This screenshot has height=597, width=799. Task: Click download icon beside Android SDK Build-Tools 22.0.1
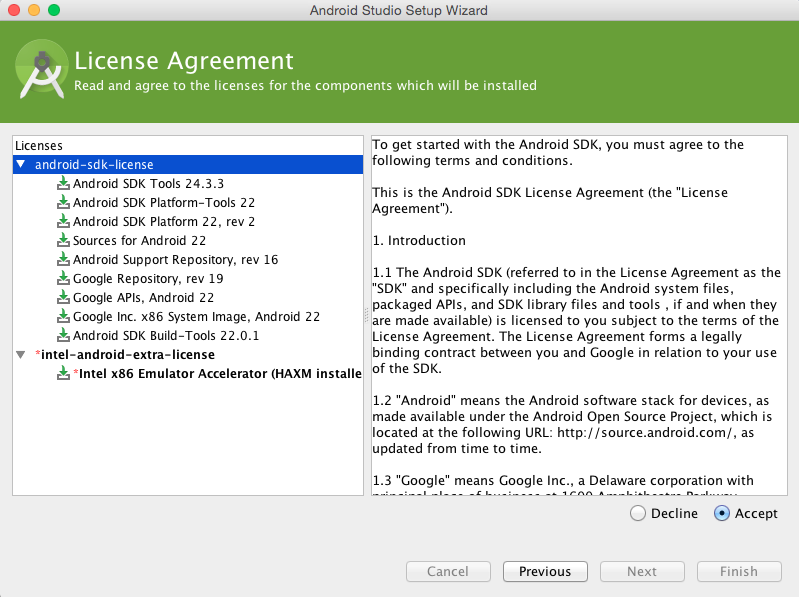click(63, 335)
